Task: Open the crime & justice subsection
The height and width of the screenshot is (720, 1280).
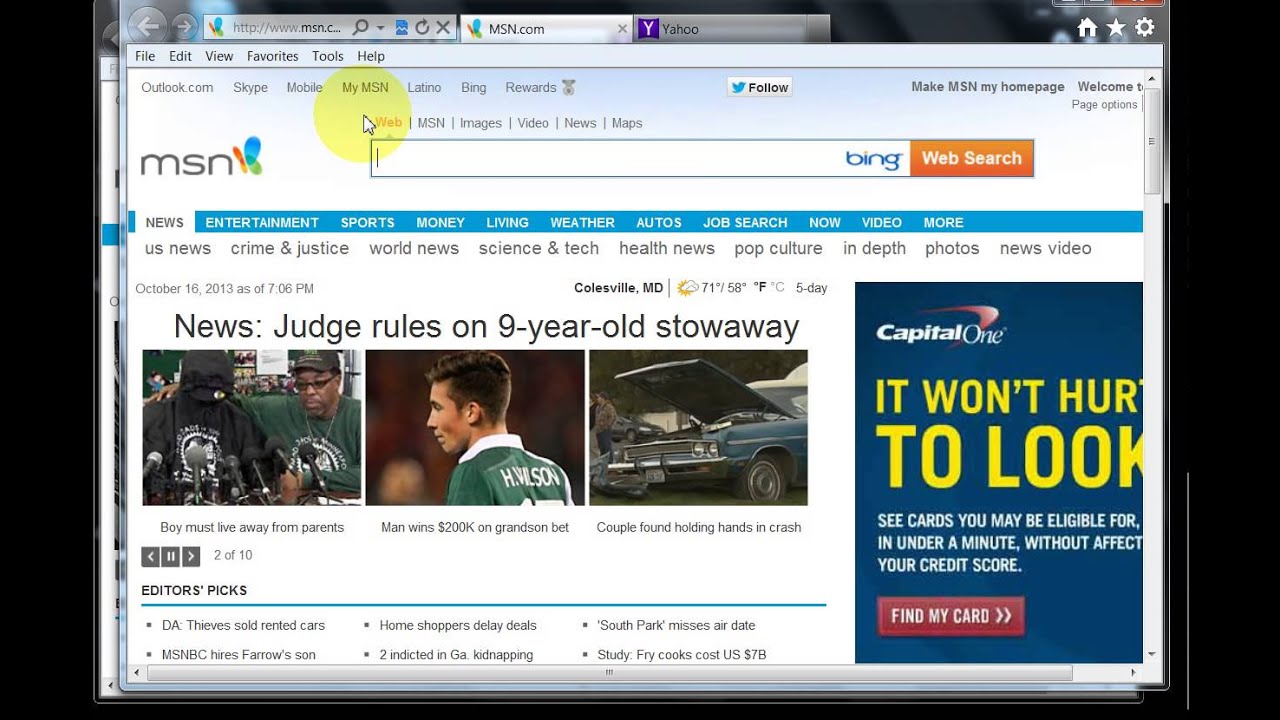Action: [290, 248]
